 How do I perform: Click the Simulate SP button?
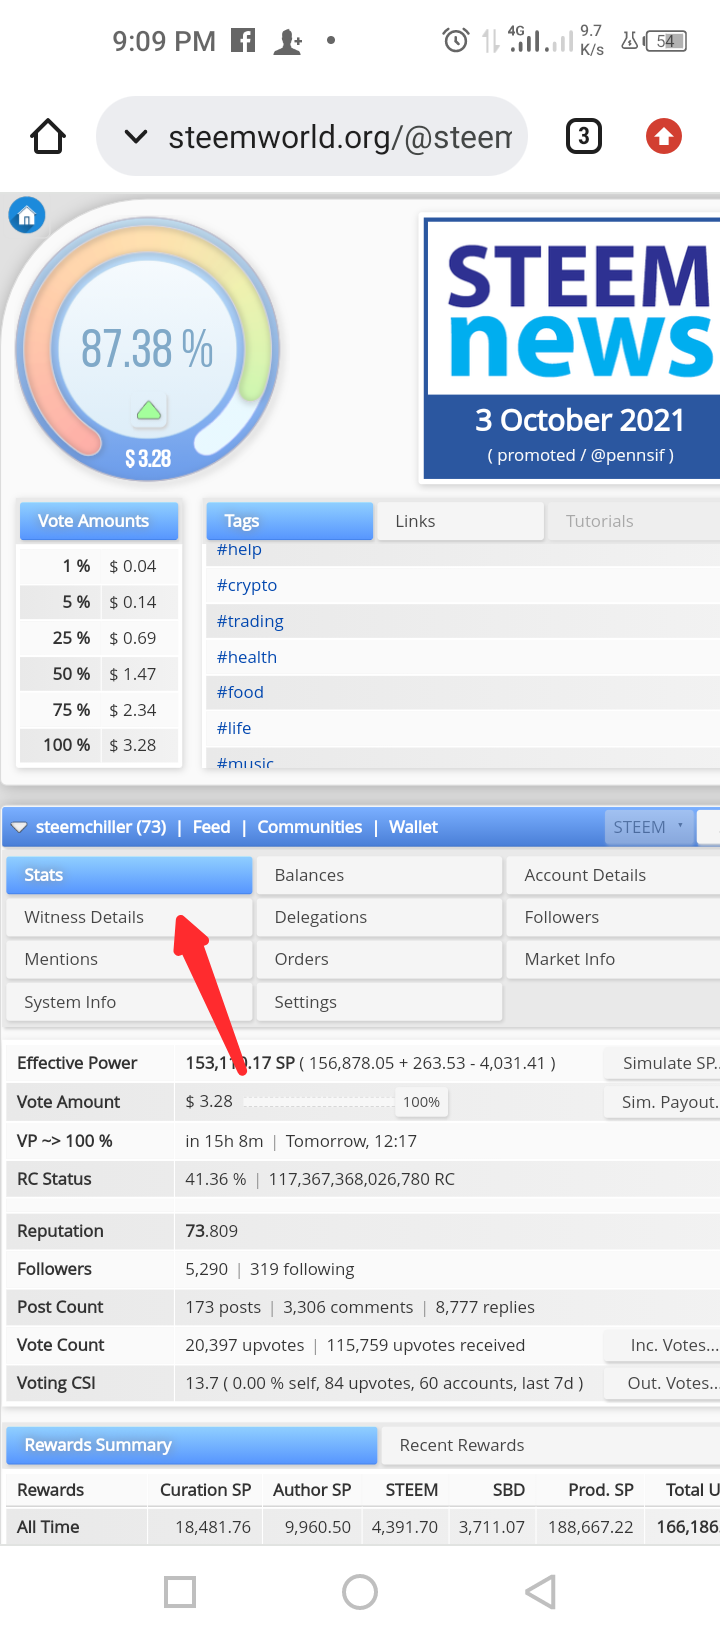[662, 1063]
